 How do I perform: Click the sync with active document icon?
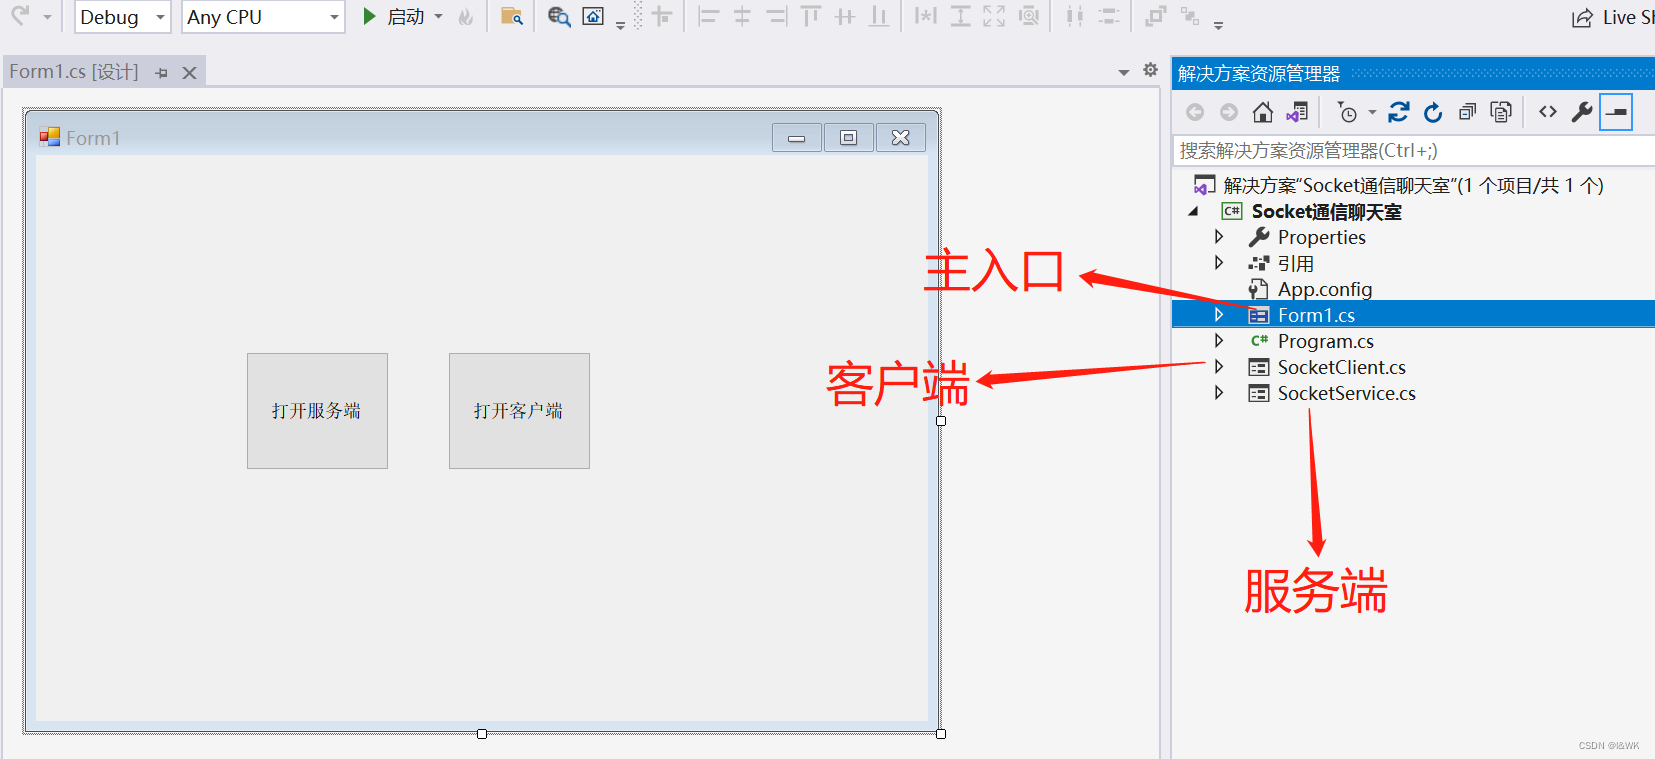(x=1399, y=112)
